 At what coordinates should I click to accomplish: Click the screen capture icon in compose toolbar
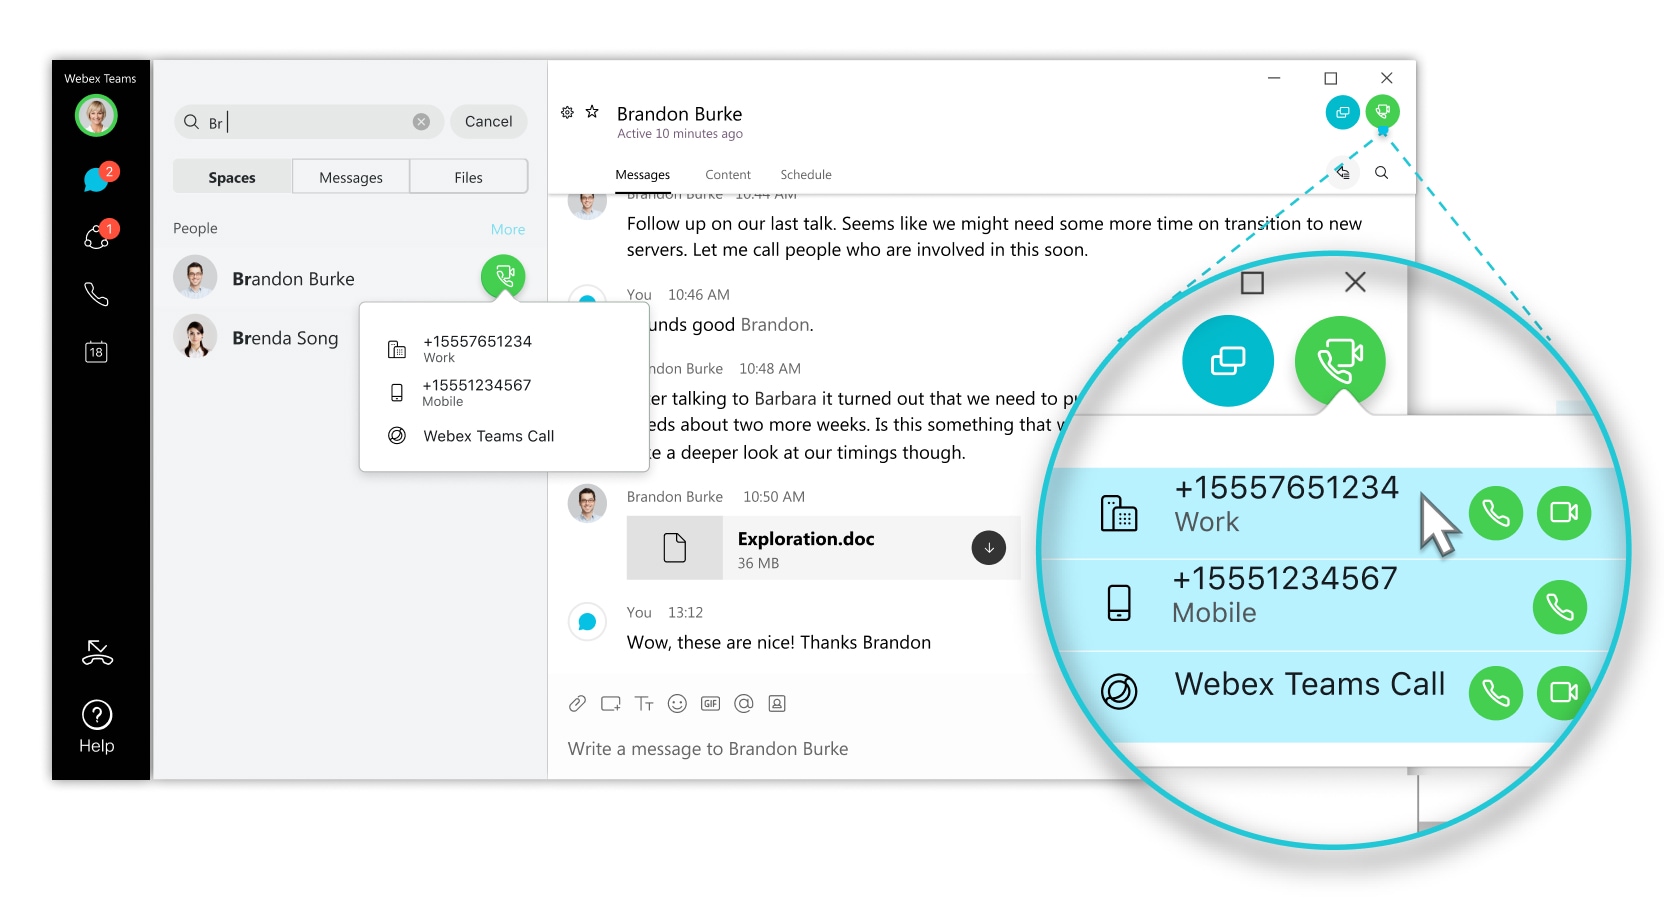pos(611,704)
